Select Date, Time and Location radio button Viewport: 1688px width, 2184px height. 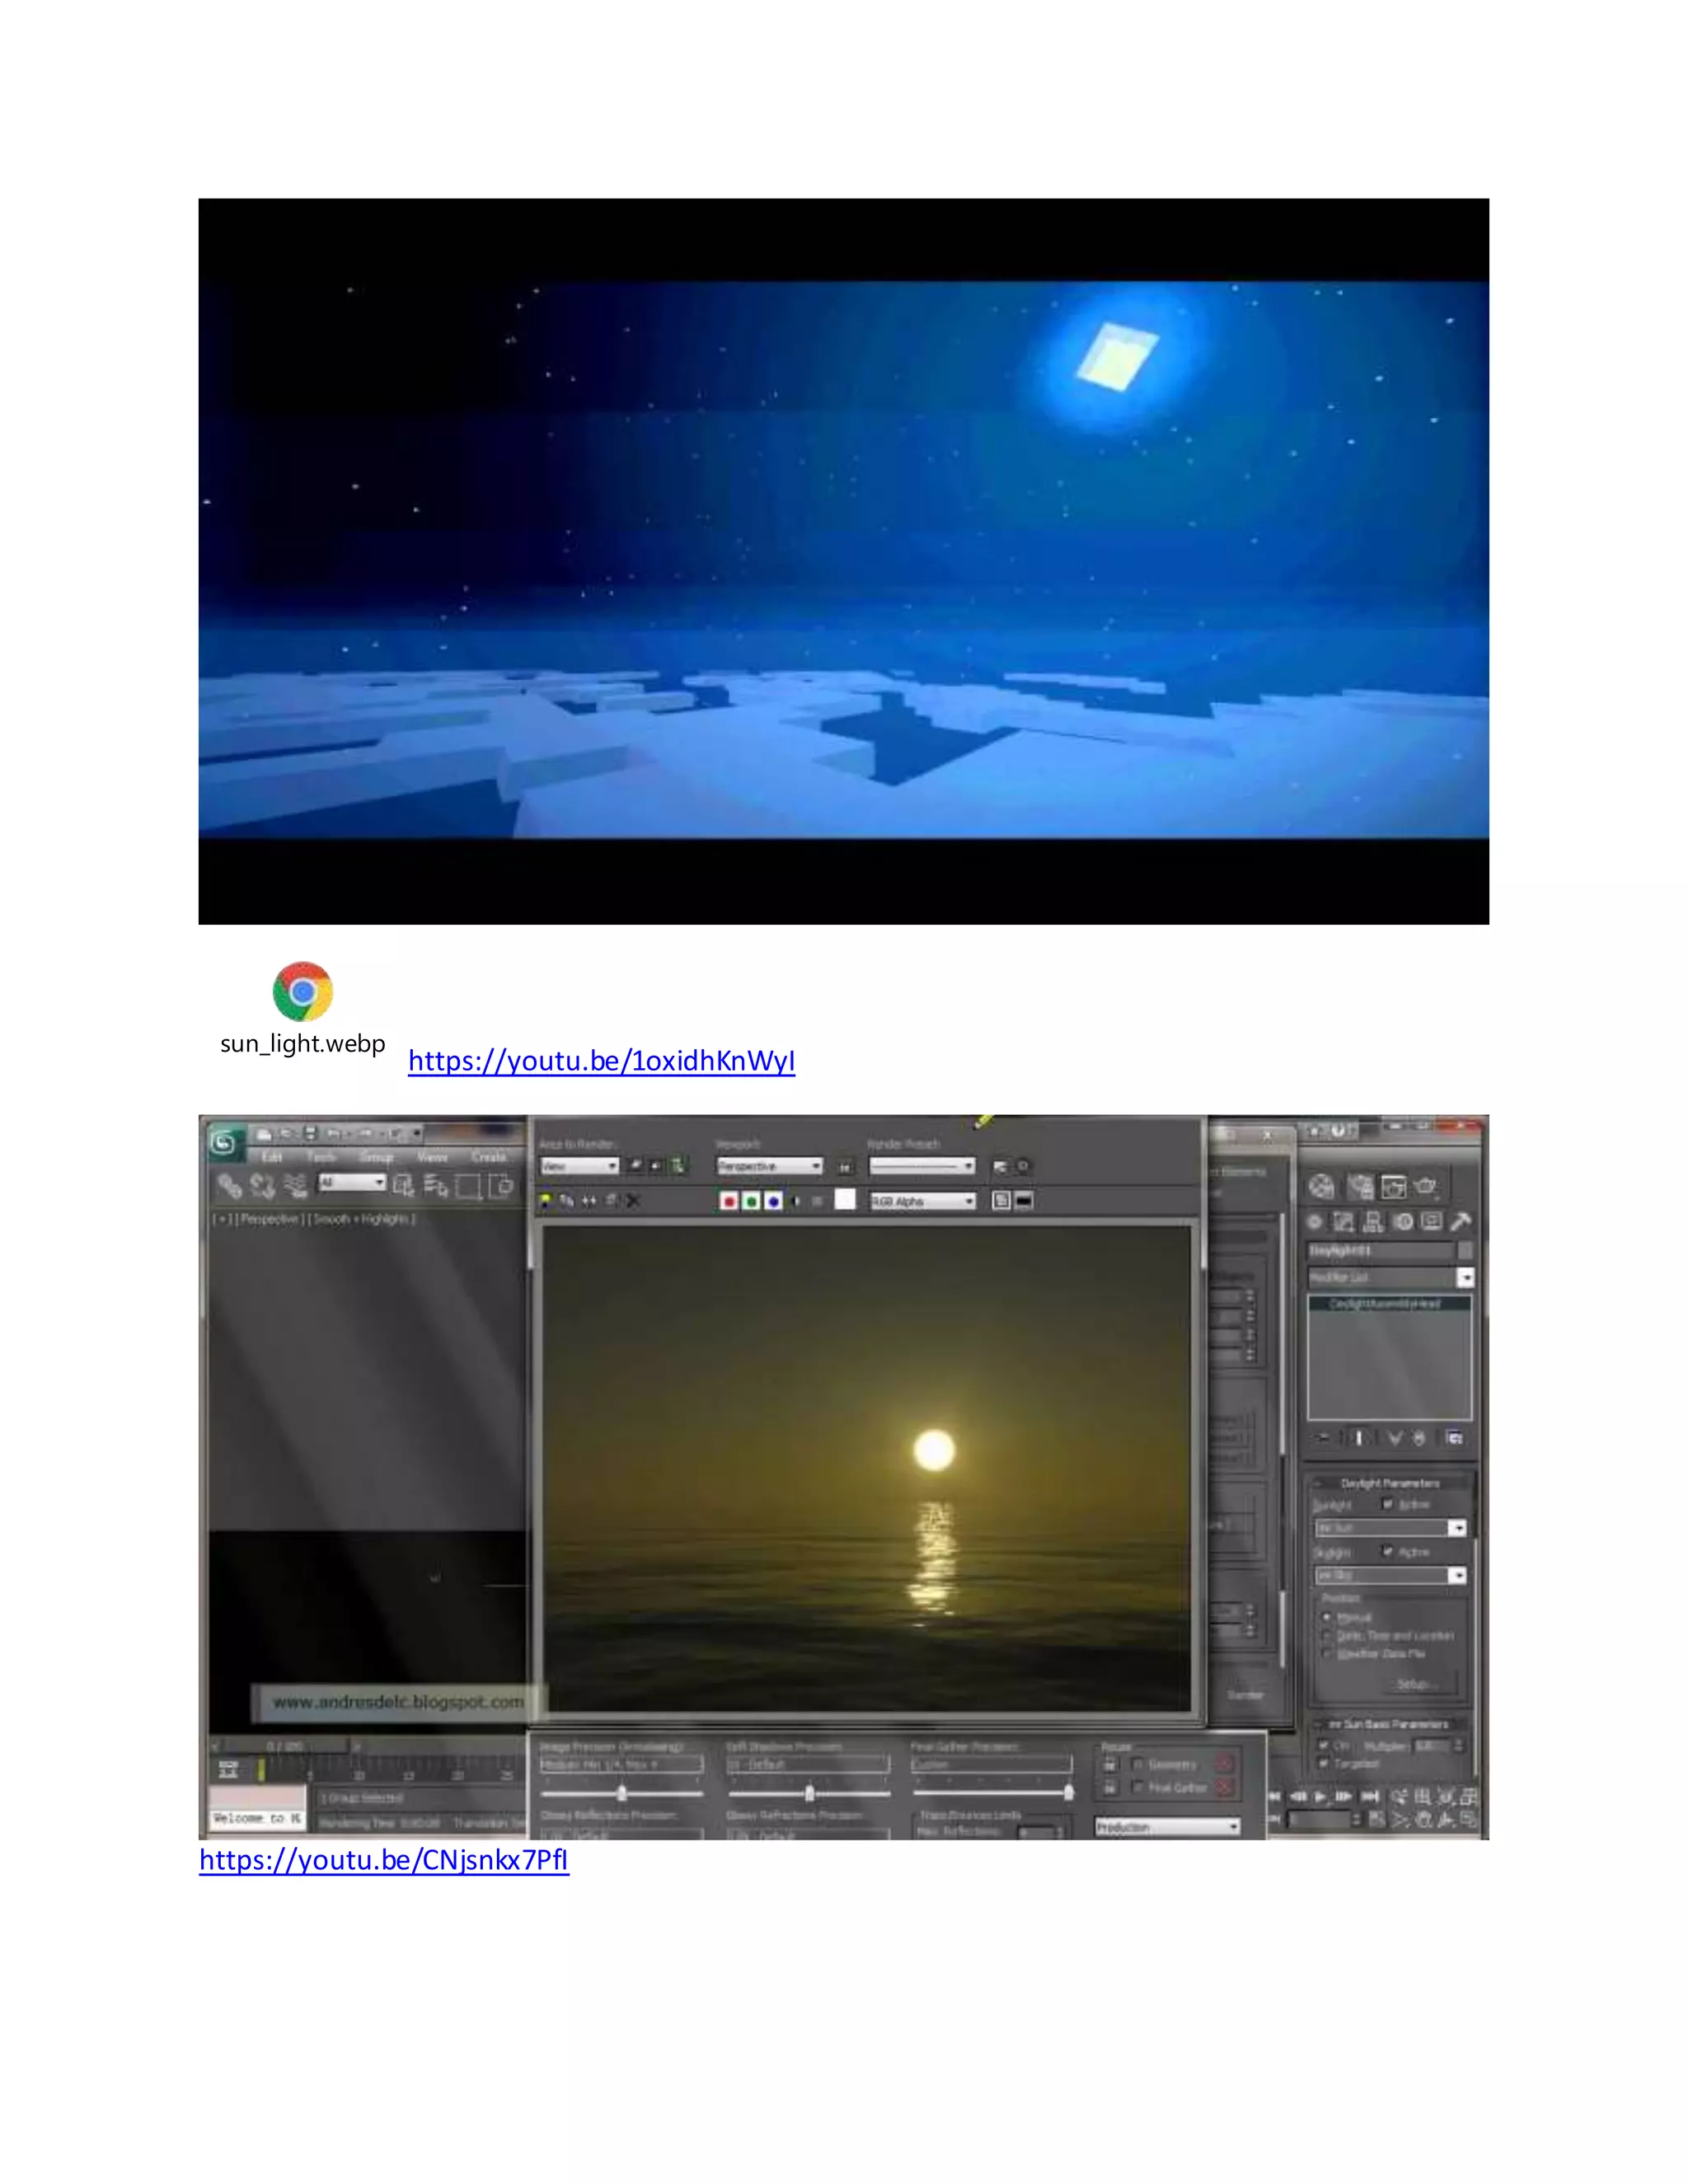click(x=1328, y=1636)
